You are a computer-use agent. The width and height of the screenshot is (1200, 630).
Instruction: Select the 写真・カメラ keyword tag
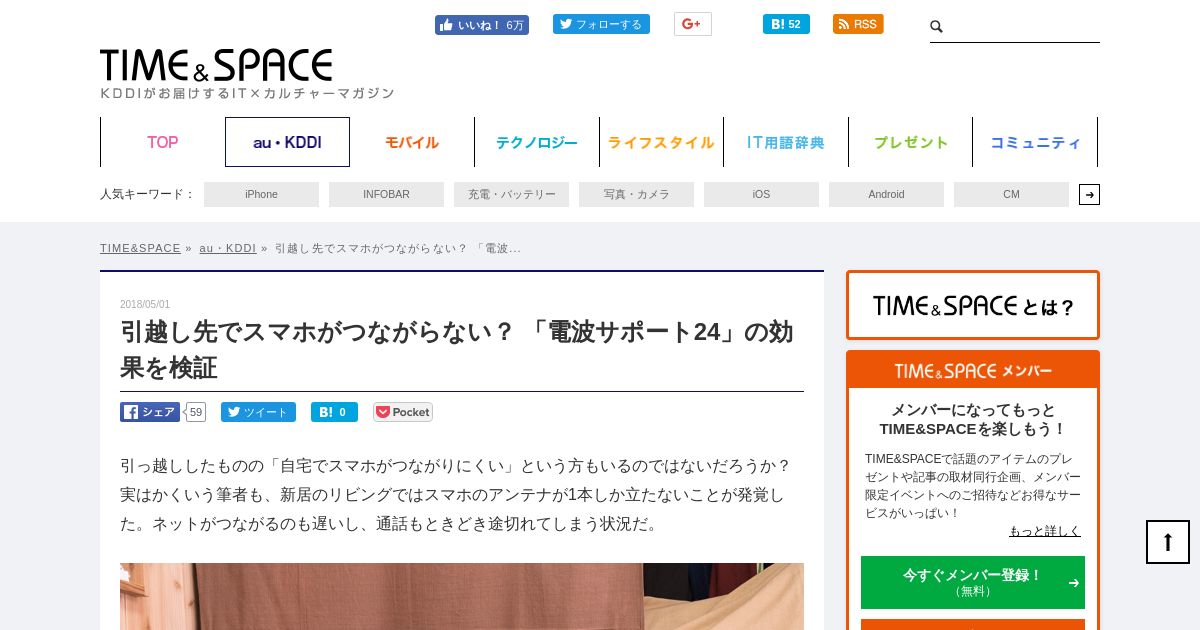coord(636,194)
